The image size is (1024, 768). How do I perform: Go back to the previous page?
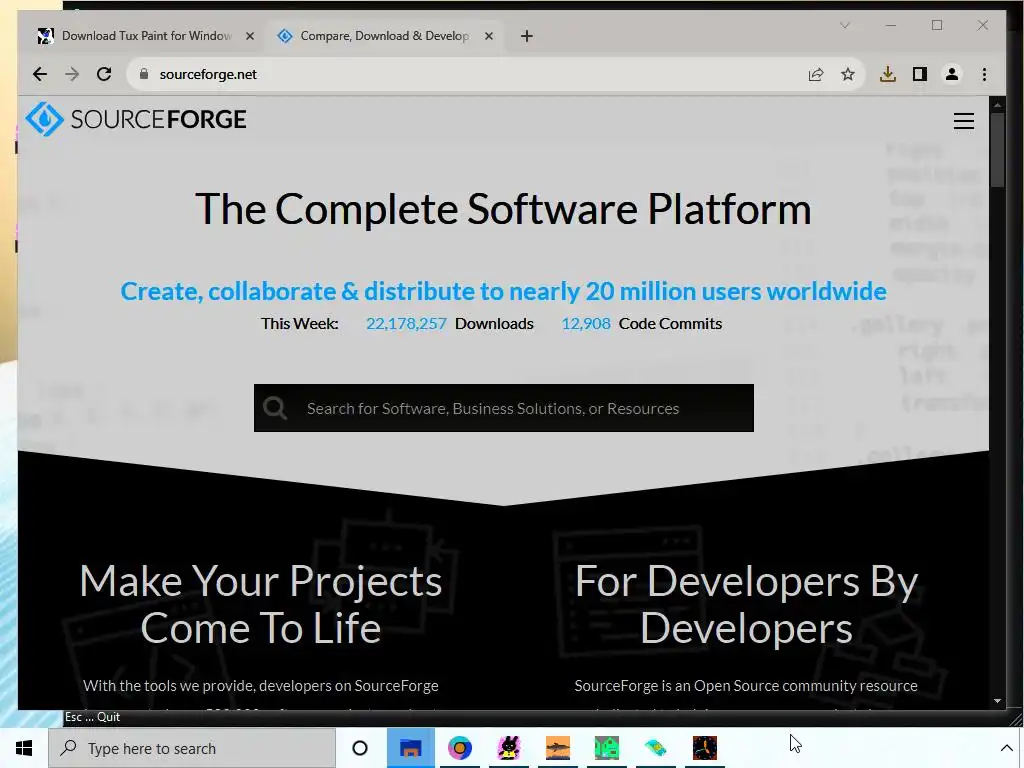point(40,74)
